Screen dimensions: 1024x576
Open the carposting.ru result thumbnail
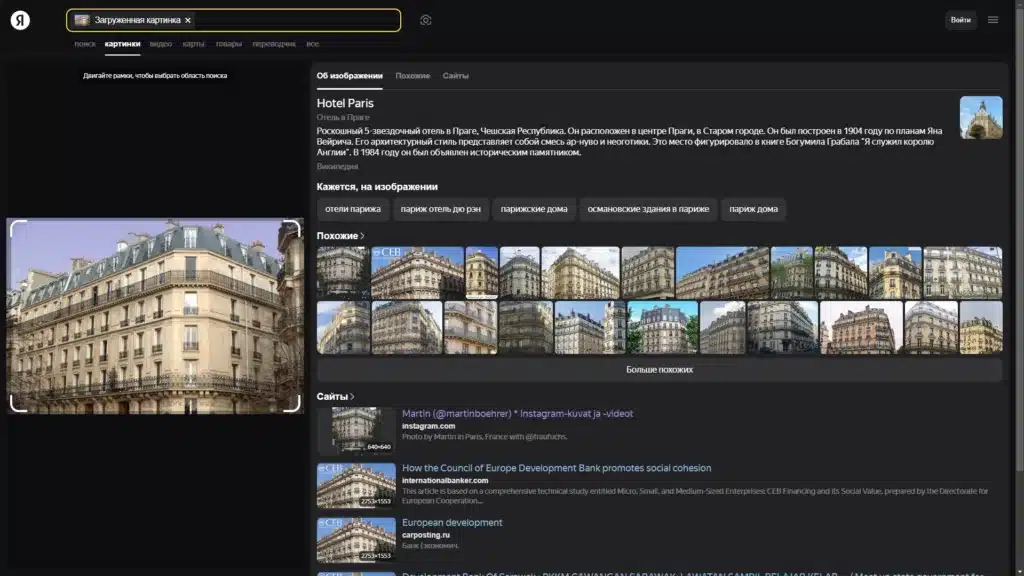tap(356, 540)
